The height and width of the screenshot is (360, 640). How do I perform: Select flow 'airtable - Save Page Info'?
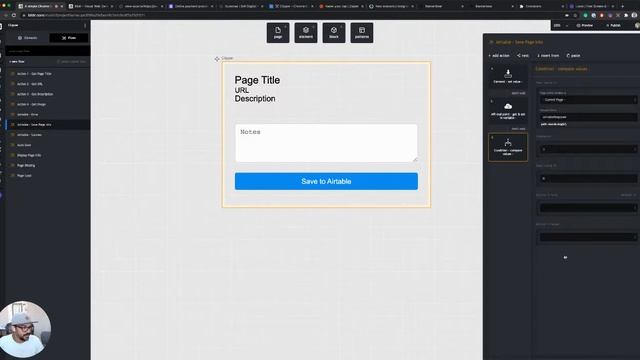pyautogui.click(x=48, y=124)
